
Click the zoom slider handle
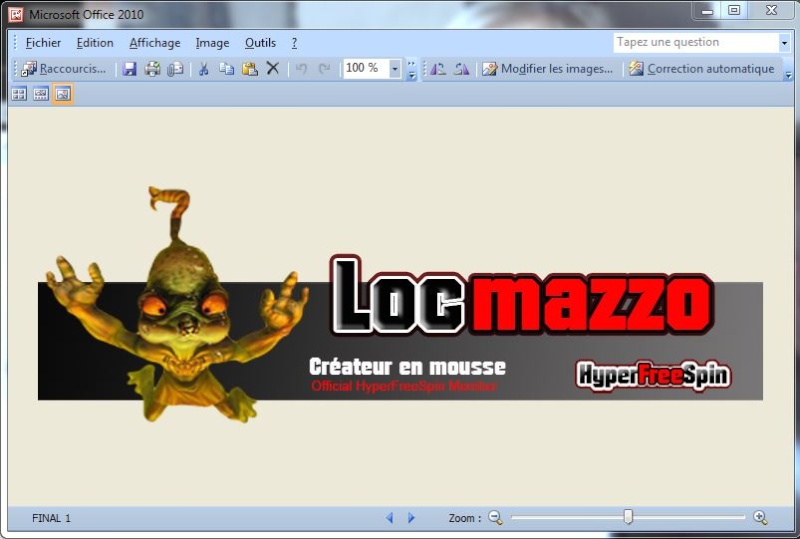point(629,517)
